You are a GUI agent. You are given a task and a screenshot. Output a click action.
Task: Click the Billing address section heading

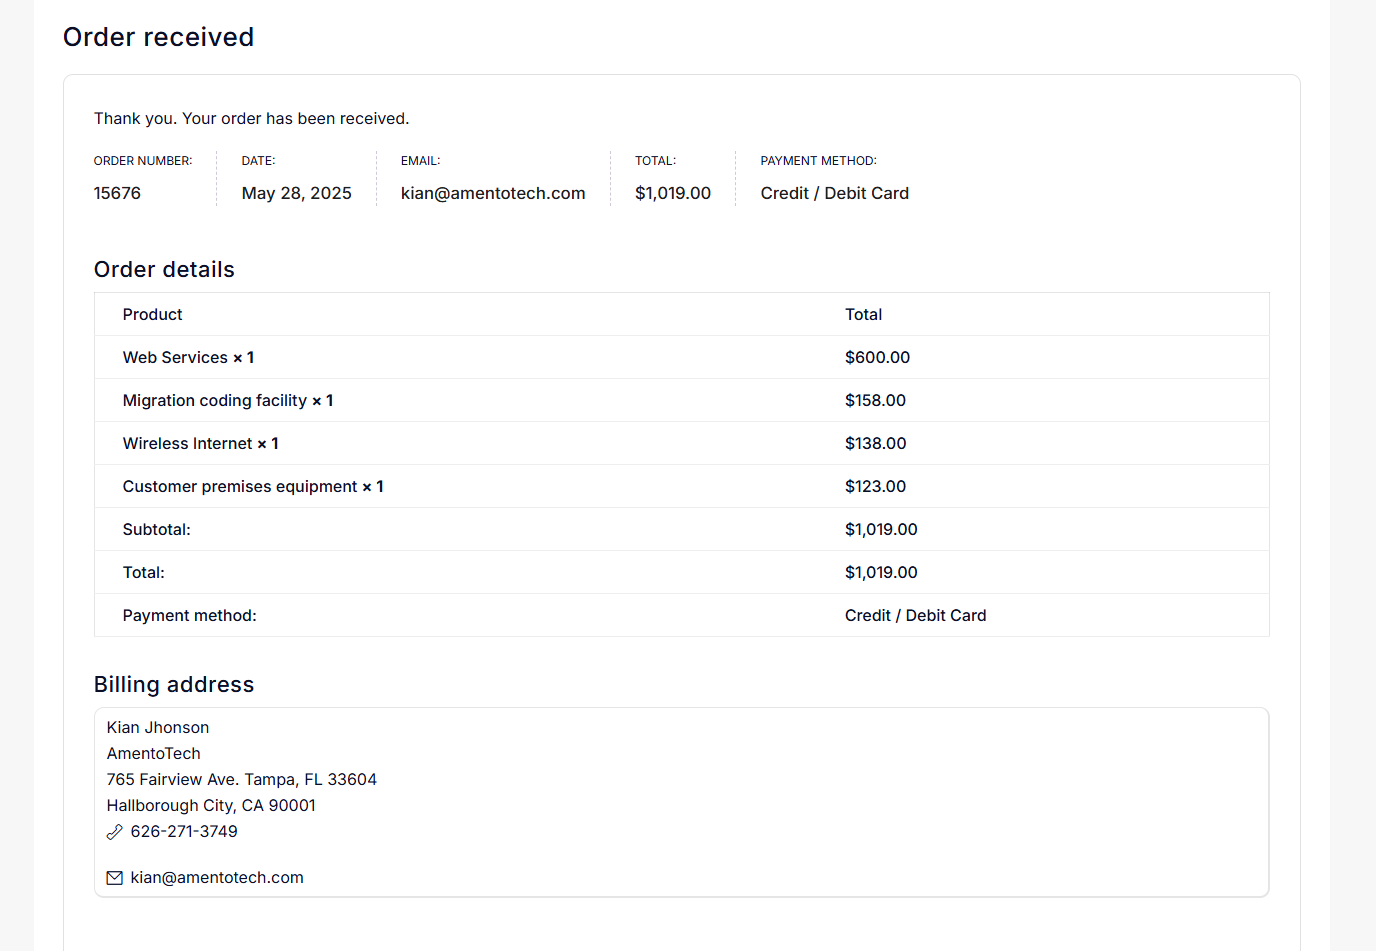174,685
